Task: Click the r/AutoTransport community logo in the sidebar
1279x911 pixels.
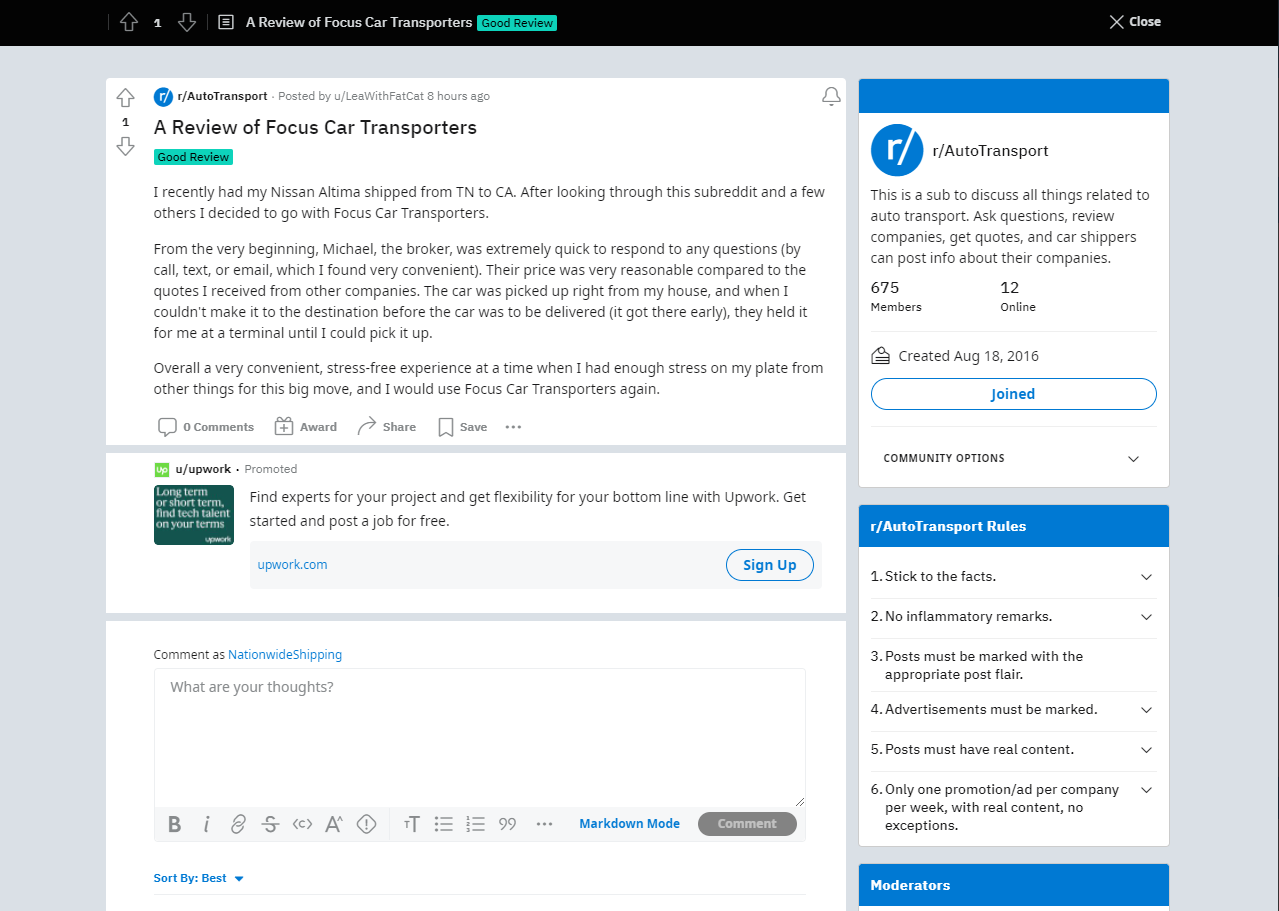Action: pyautogui.click(x=897, y=151)
